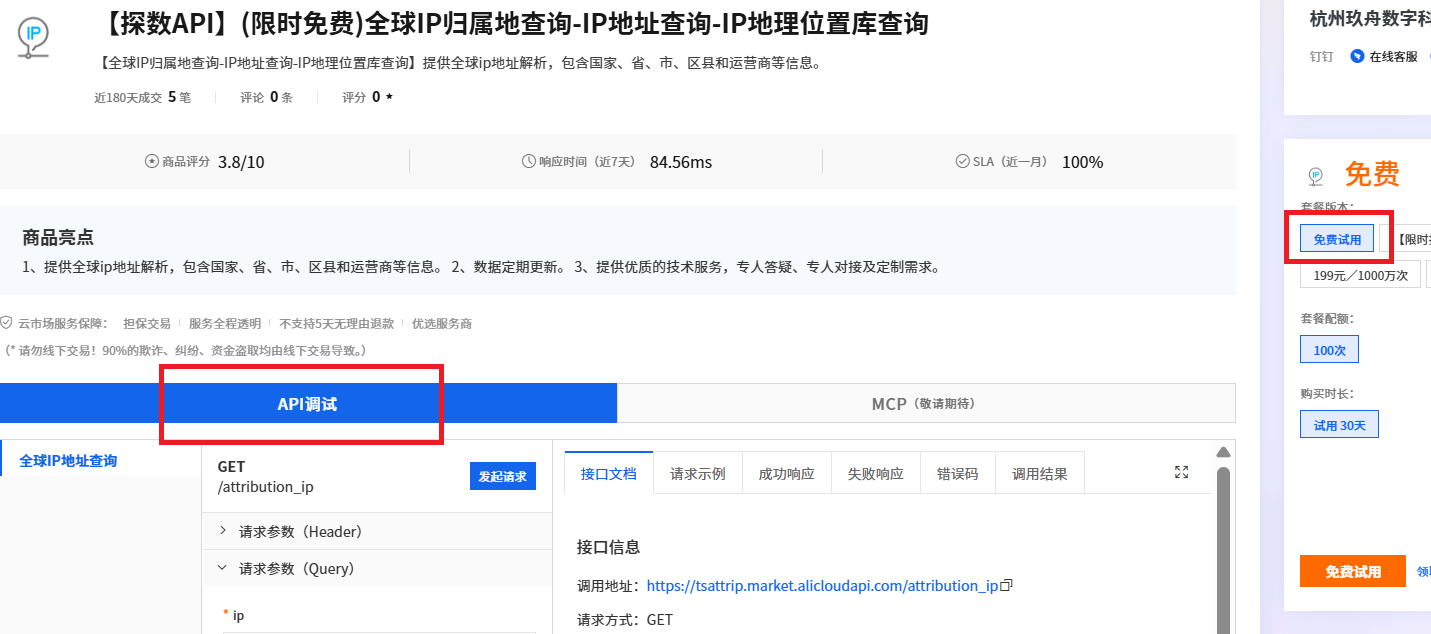This screenshot has height=634, width=1431.
Task: Click the 商品亮点 heading
Action: click(58, 237)
